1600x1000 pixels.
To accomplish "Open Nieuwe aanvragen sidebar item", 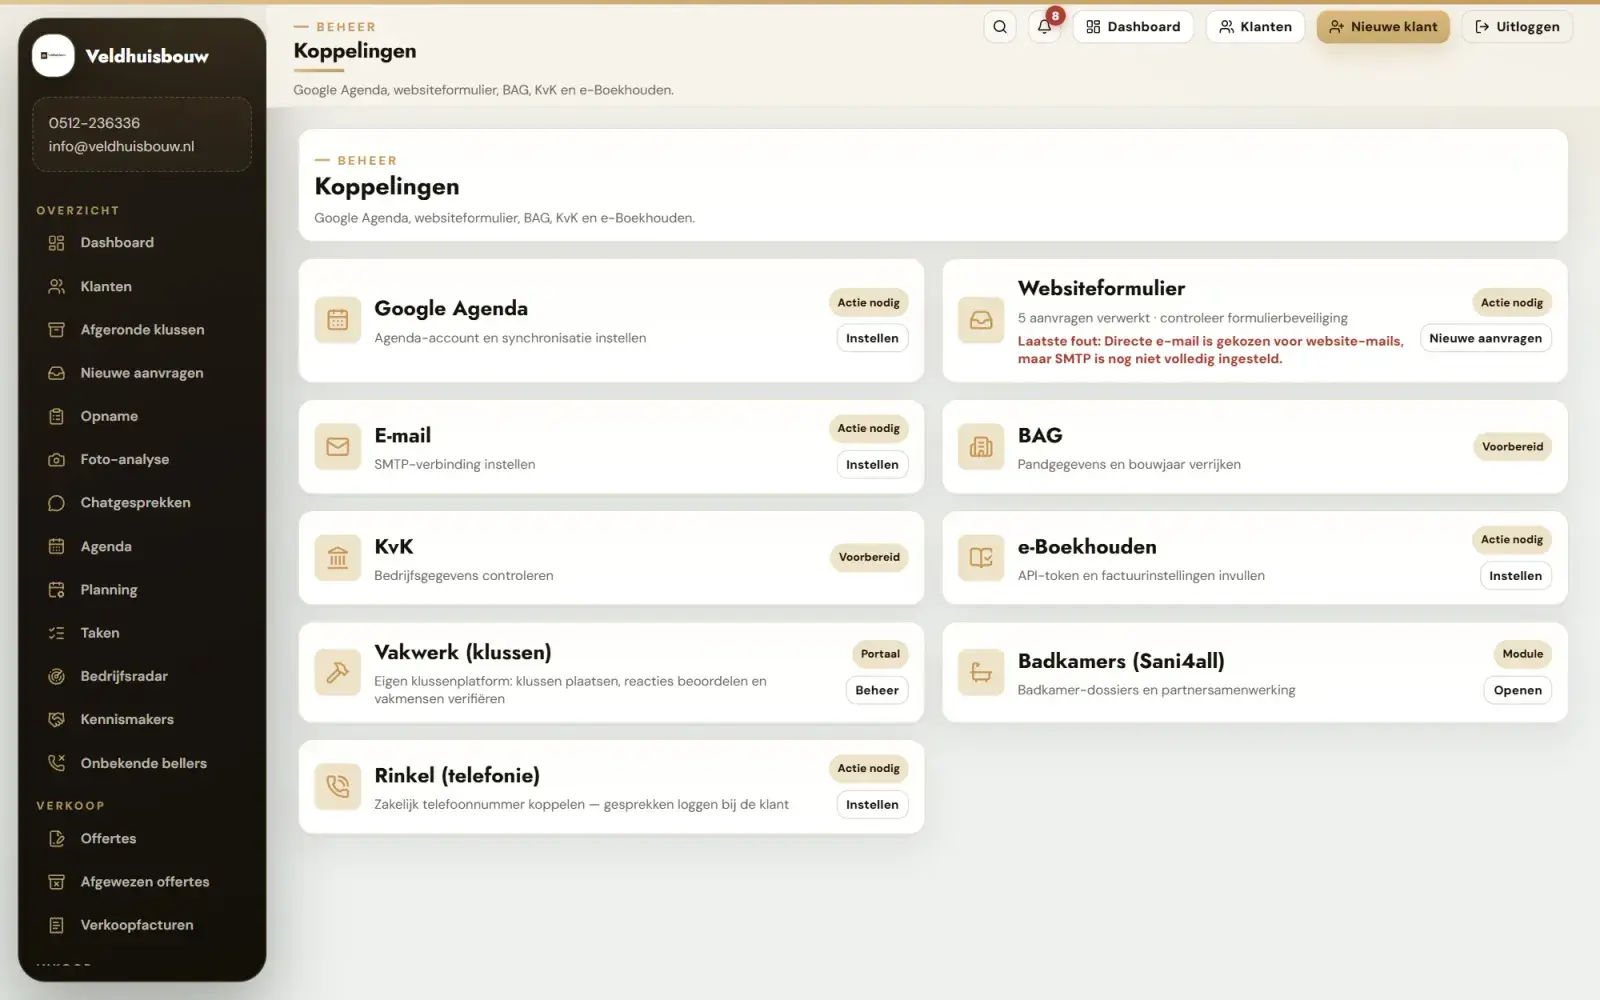I will pyautogui.click(x=142, y=373).
